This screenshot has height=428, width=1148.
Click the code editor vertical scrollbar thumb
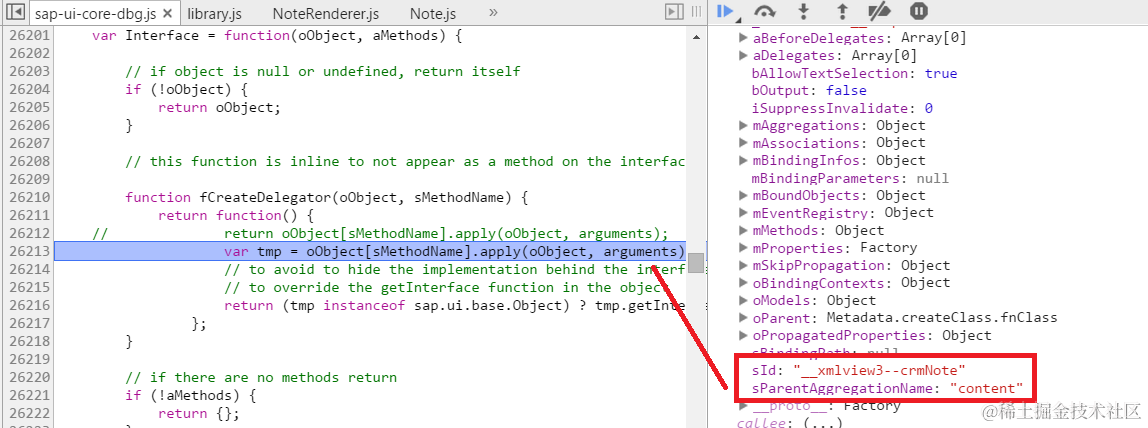click(x=696, y=263)
